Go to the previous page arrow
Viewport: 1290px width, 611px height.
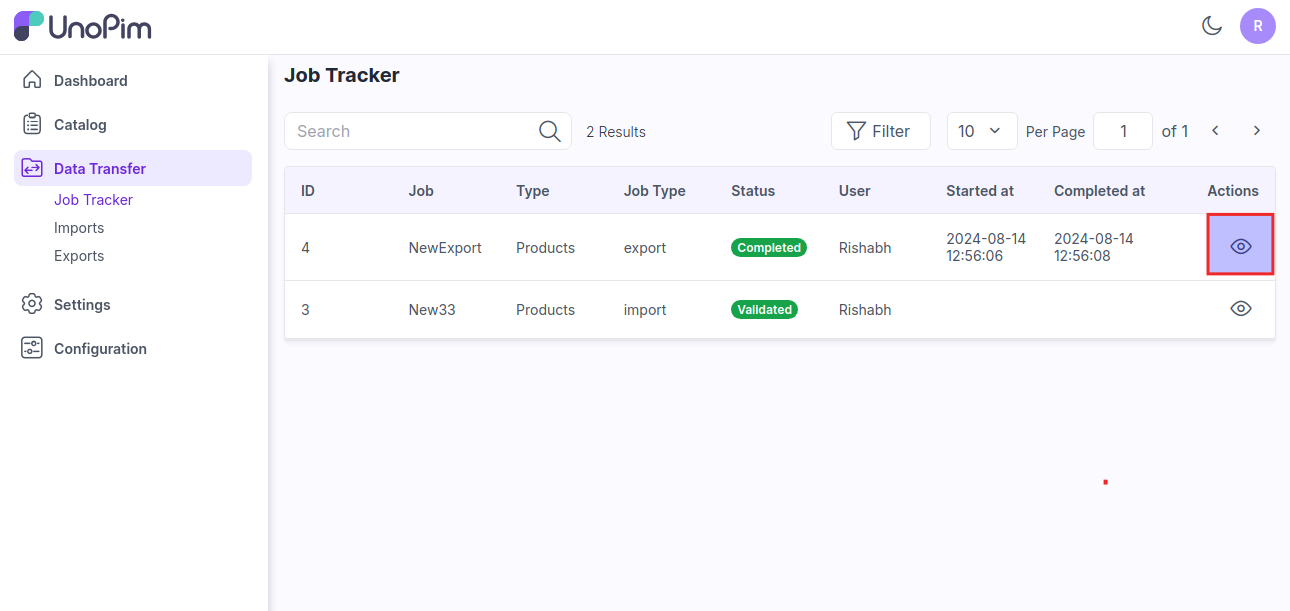pyautogui.click(x=1215, y=131)
